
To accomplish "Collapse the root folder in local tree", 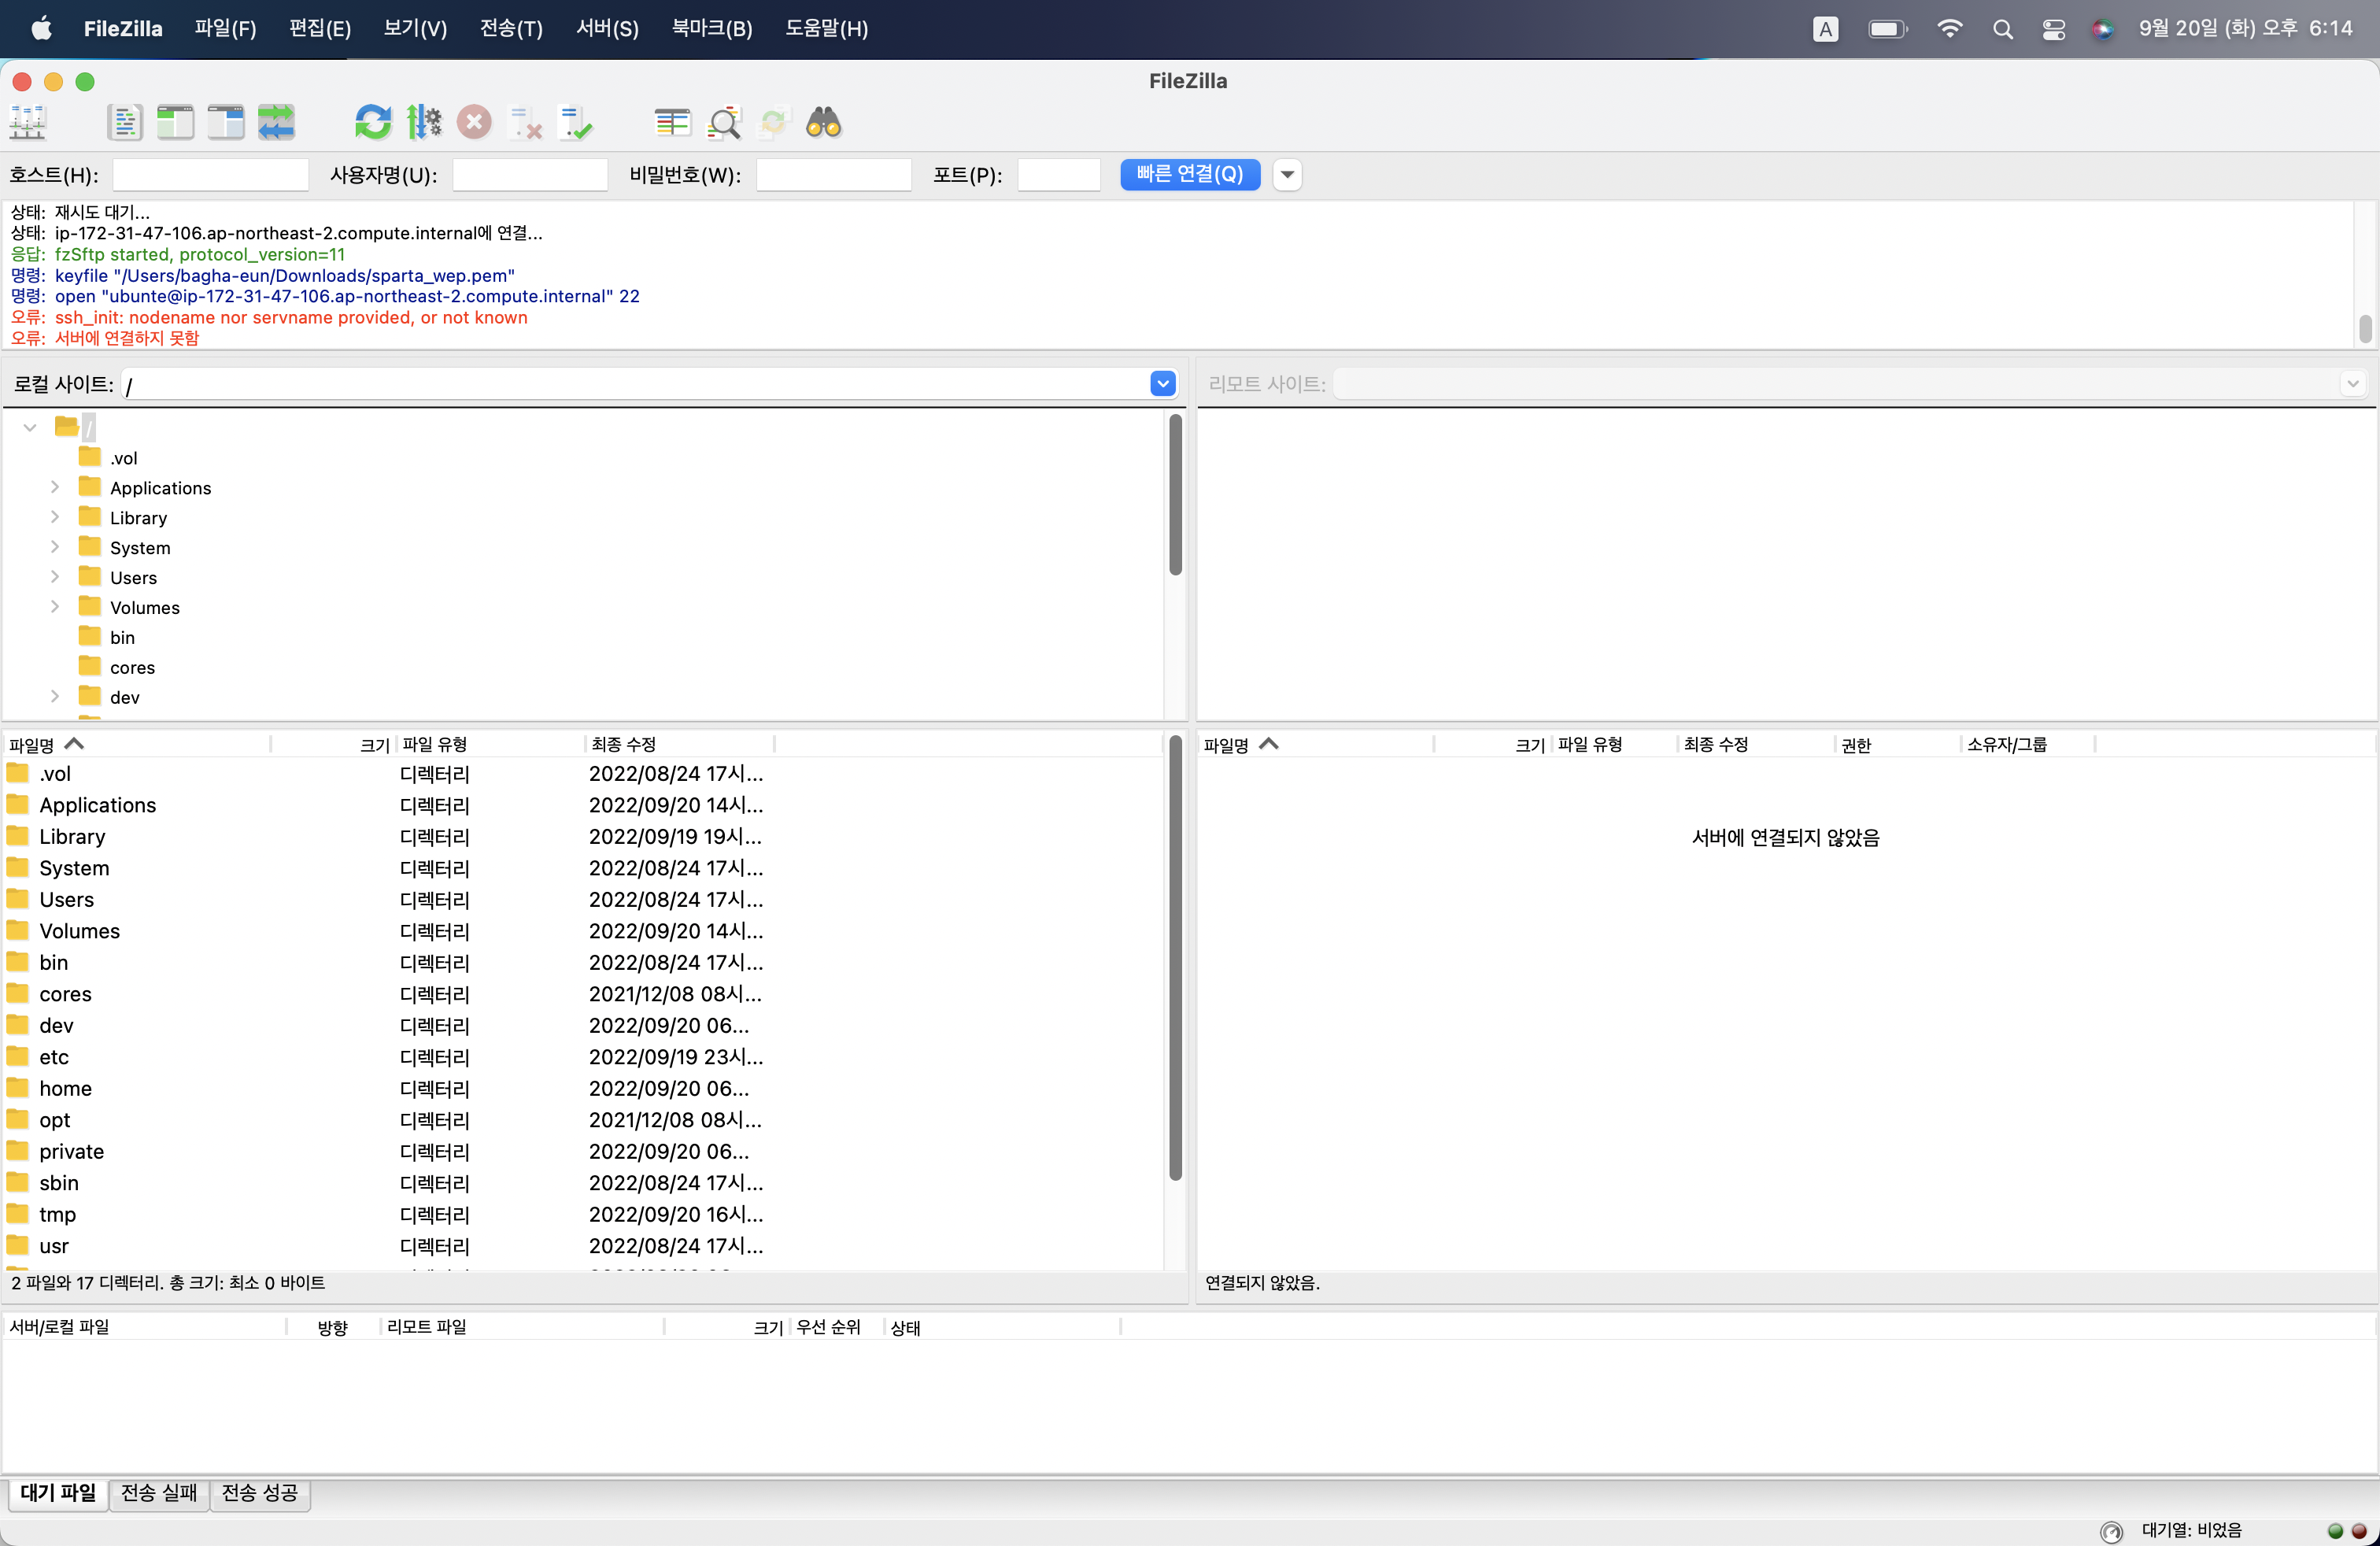I will point(30,428).
